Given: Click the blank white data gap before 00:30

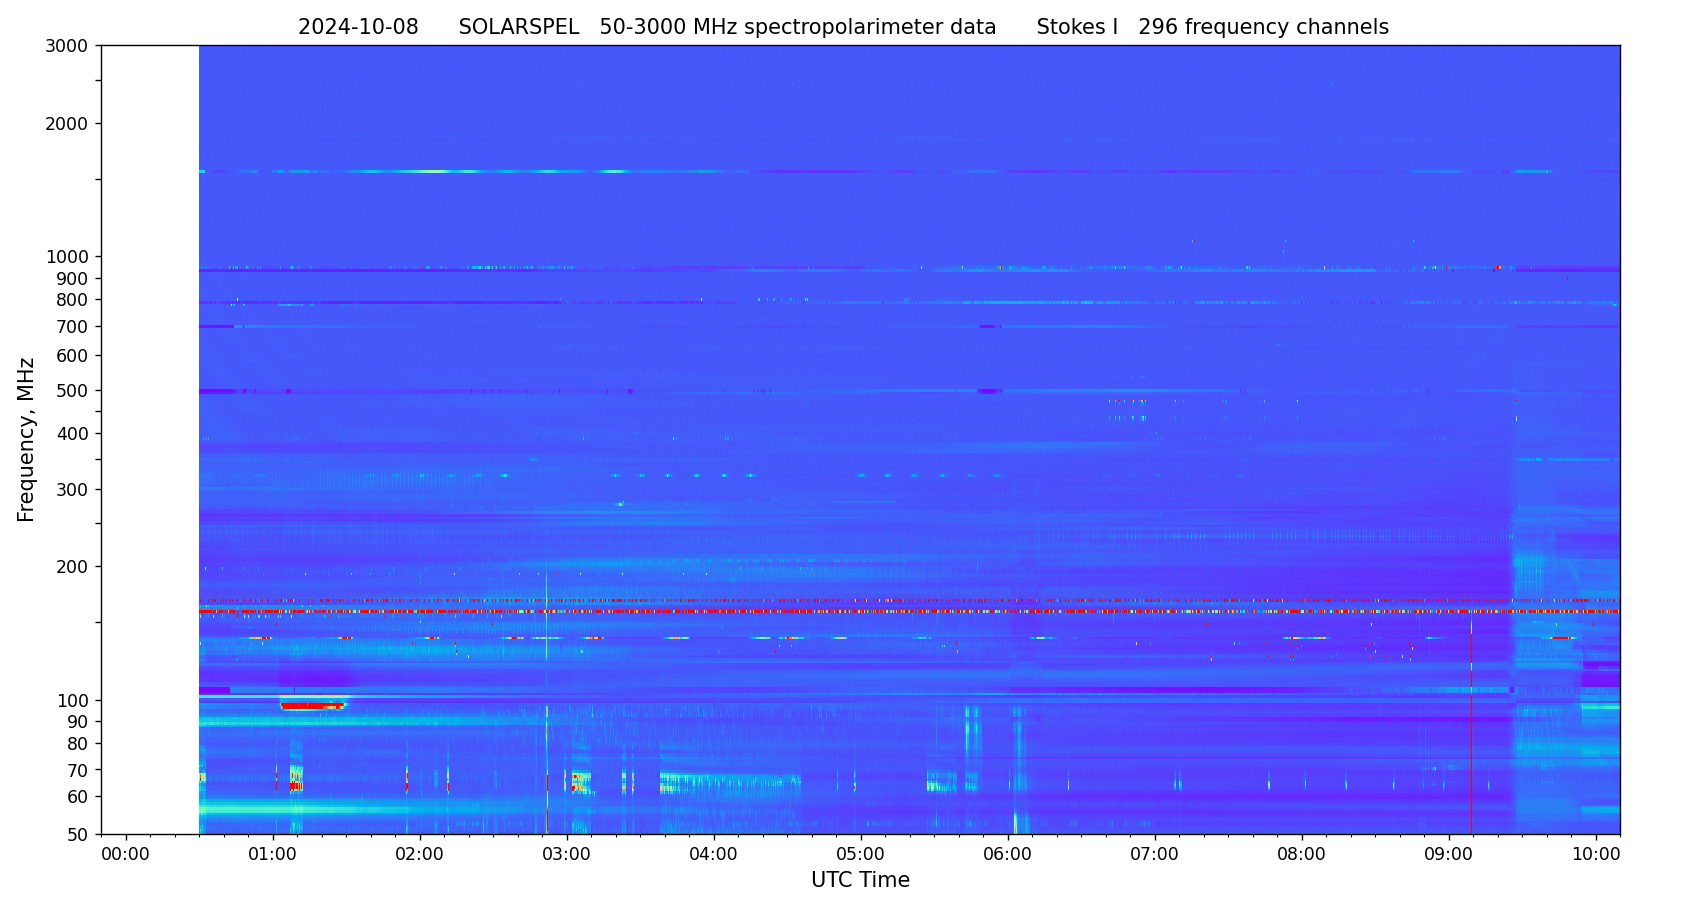Looking at the screenshot, I should click(x=150, y=439).
